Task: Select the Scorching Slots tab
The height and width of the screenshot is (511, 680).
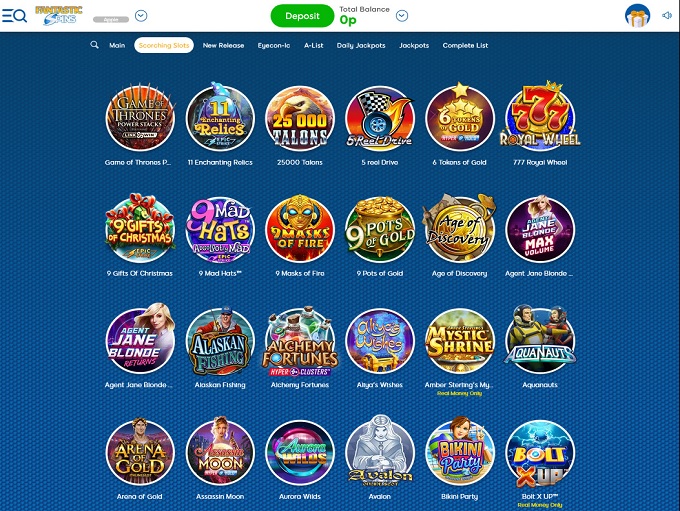Action: pos(164,45)
